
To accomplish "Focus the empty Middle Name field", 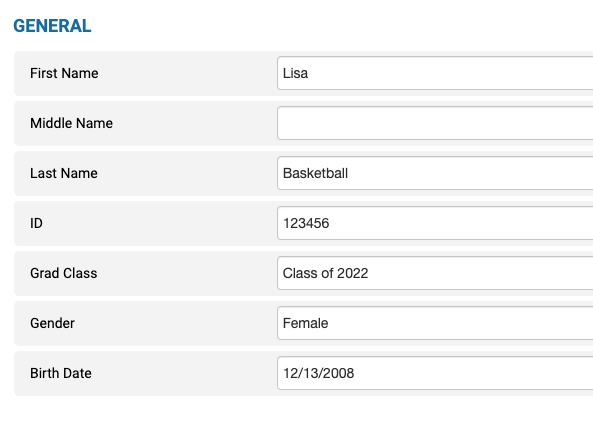I will (x=435, y=123).
